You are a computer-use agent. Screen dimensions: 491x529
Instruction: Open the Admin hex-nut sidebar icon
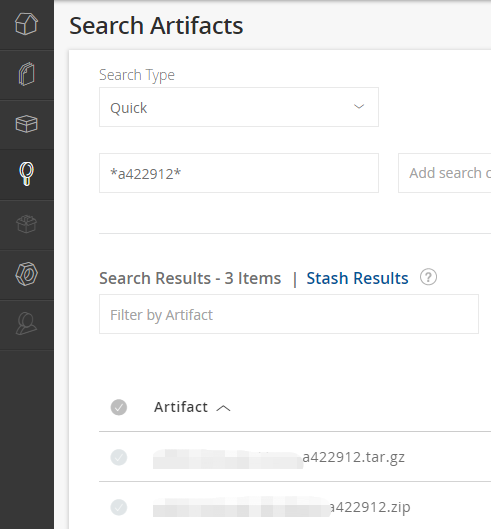tap(26, 274)
